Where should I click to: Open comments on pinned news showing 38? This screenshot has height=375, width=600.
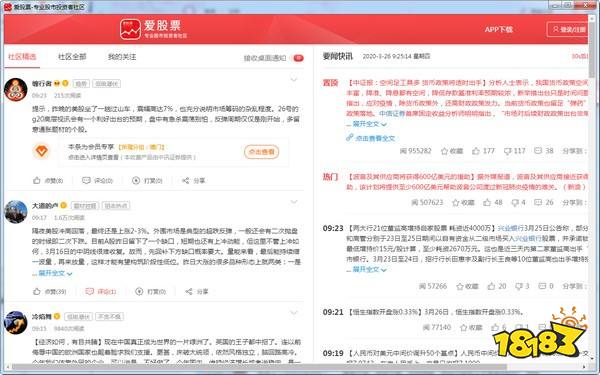pyautogui.click(x=544, y=151)
